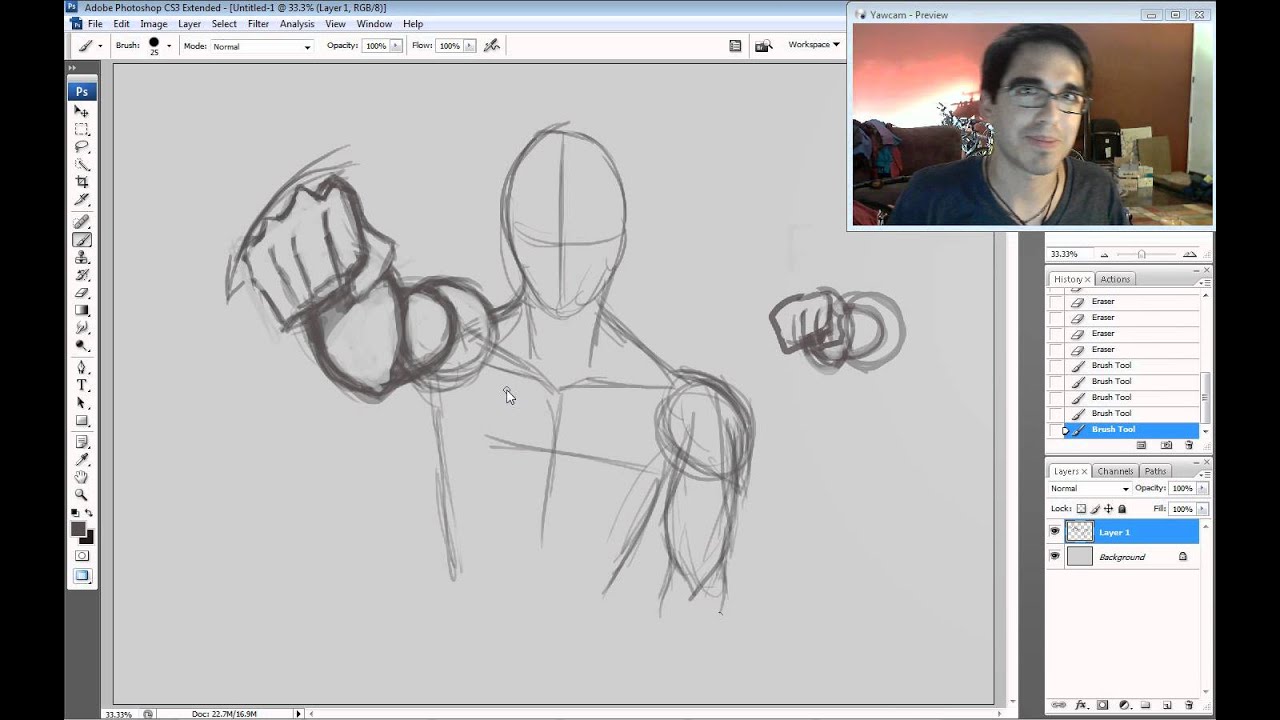Click Create new snapshot in History panel
Screen dimensions: 1280x720
tap(1166, 445)
